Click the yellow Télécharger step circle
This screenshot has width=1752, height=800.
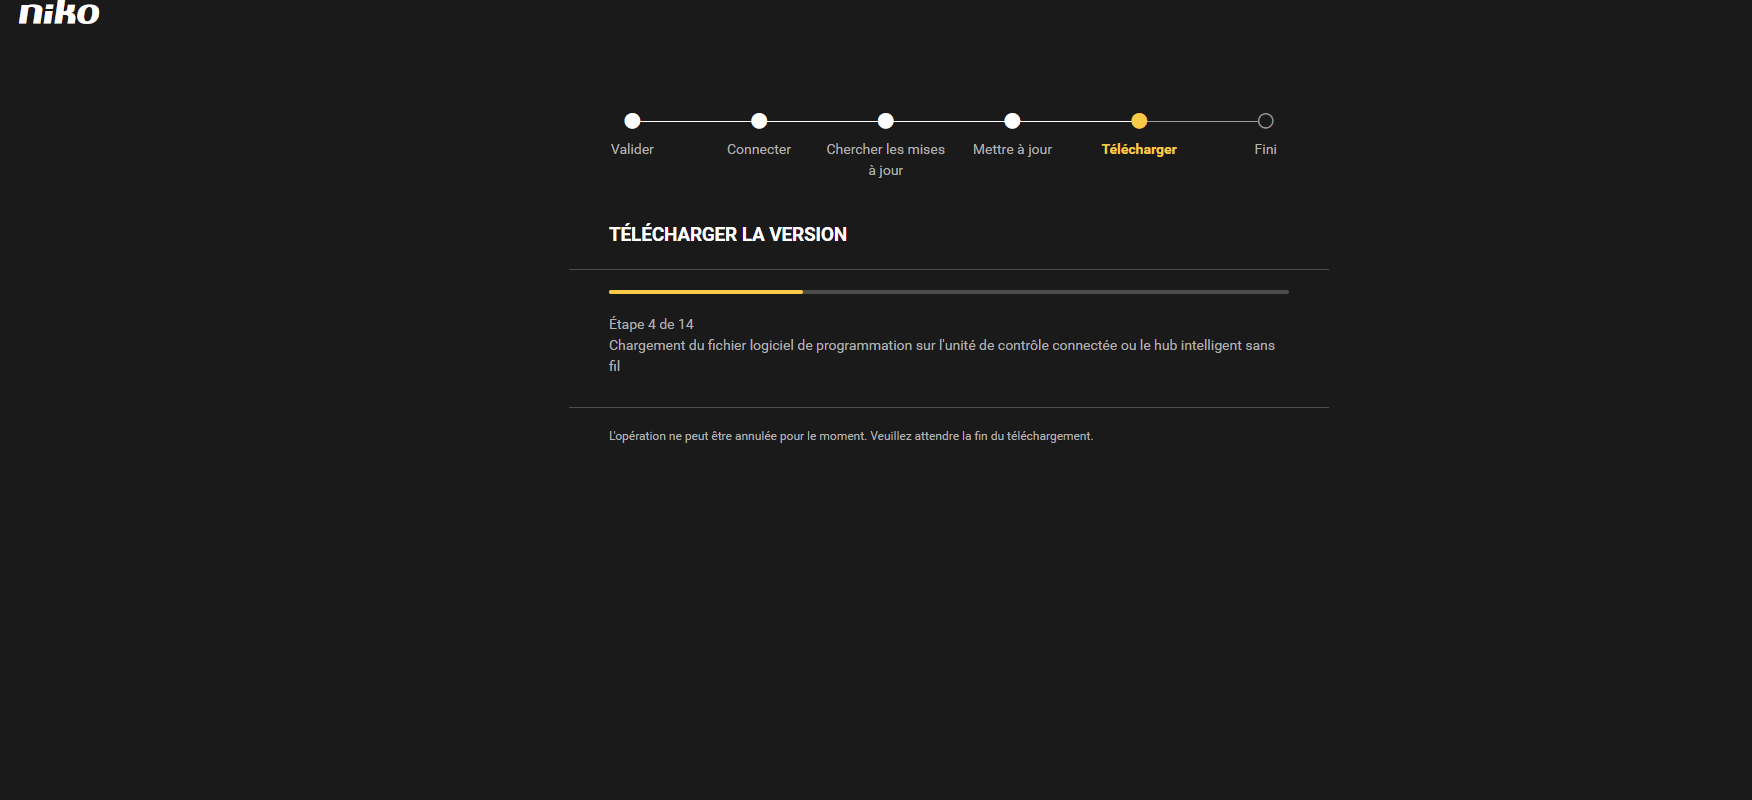(1139, 121)
